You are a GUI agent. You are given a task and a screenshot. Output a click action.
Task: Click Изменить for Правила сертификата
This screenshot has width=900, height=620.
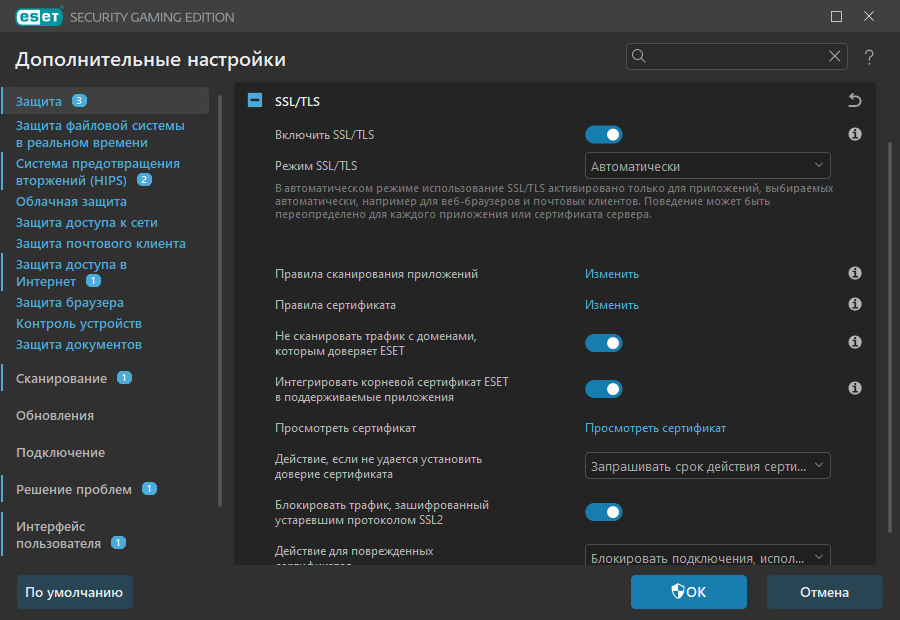point(611,305)
